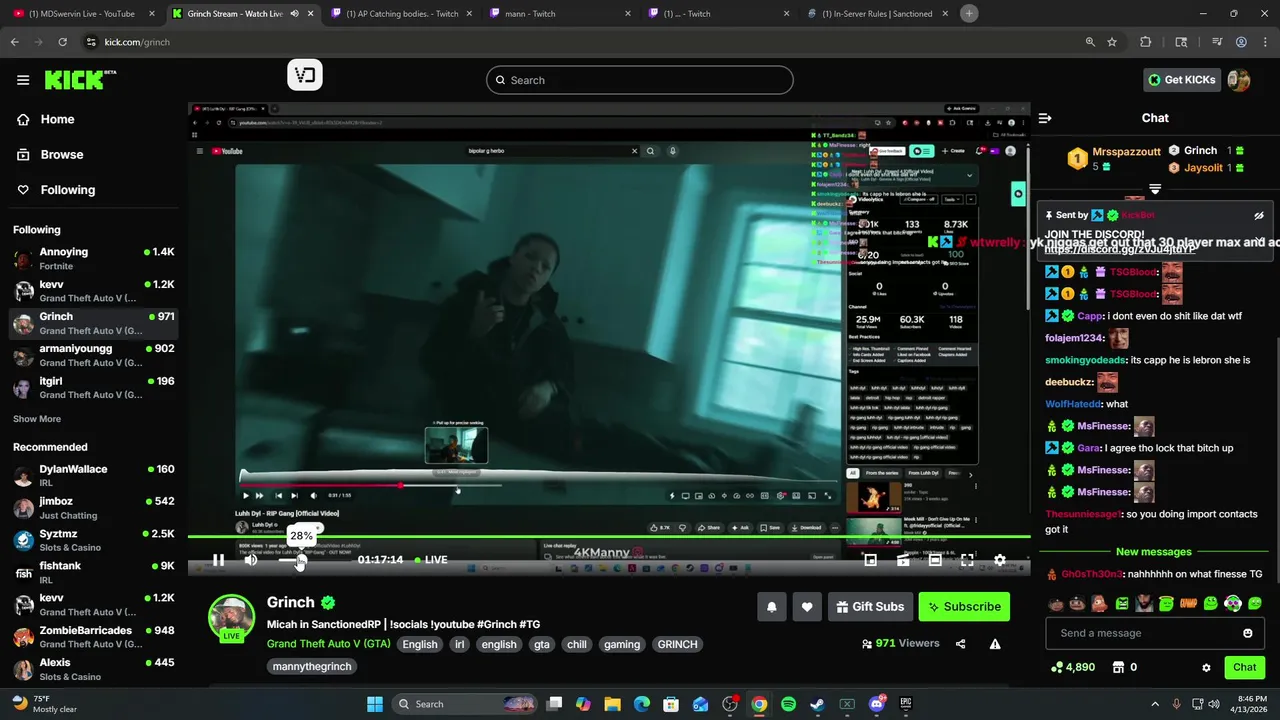Viewport: 1280px width, 720px height.
Task: Select the gta tag
Action: pos(542,644)
